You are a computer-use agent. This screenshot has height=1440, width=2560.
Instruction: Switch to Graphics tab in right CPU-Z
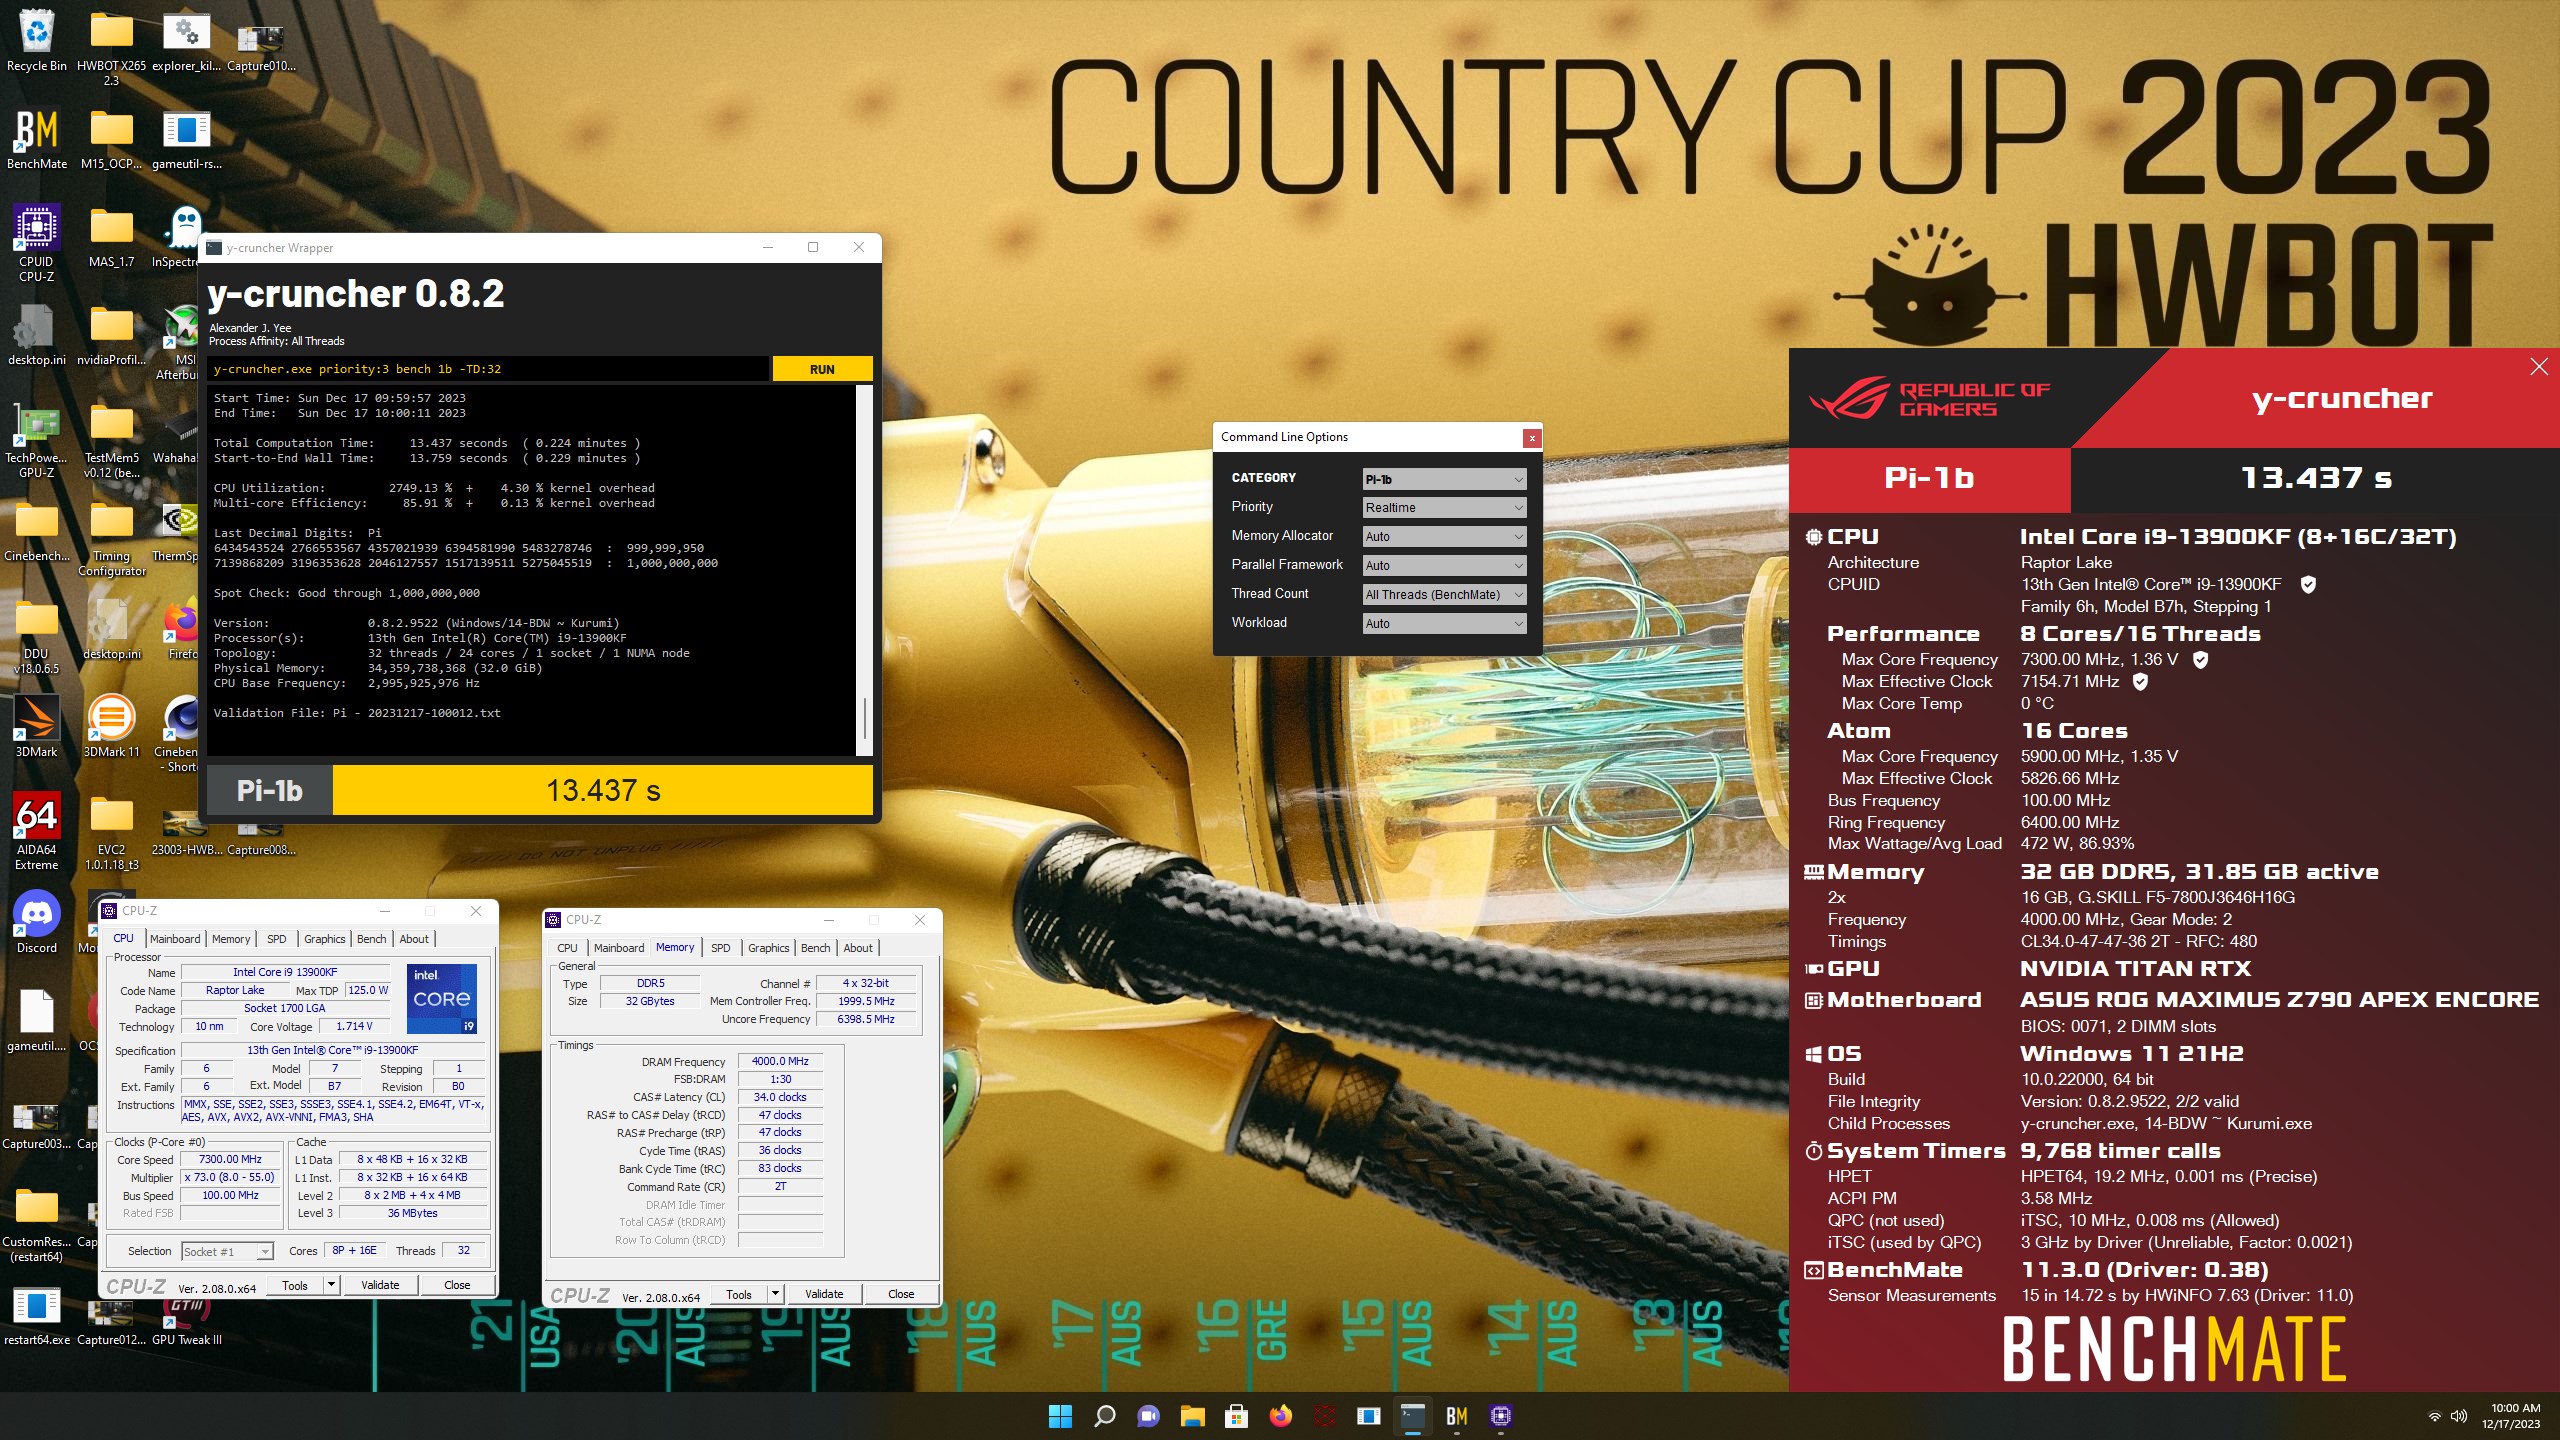coord(768,948)
